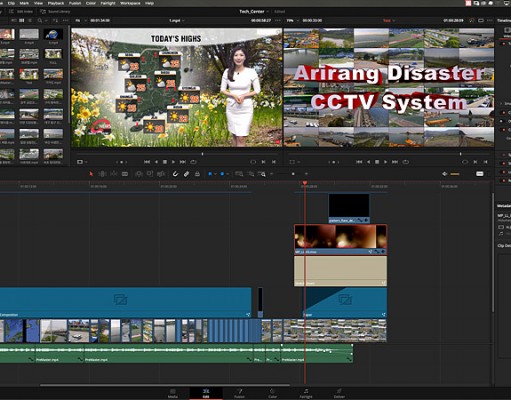Screen dimensions: 511x400
Task: Click Mark In icon under timeline viewer
Action: coord(475,162)
